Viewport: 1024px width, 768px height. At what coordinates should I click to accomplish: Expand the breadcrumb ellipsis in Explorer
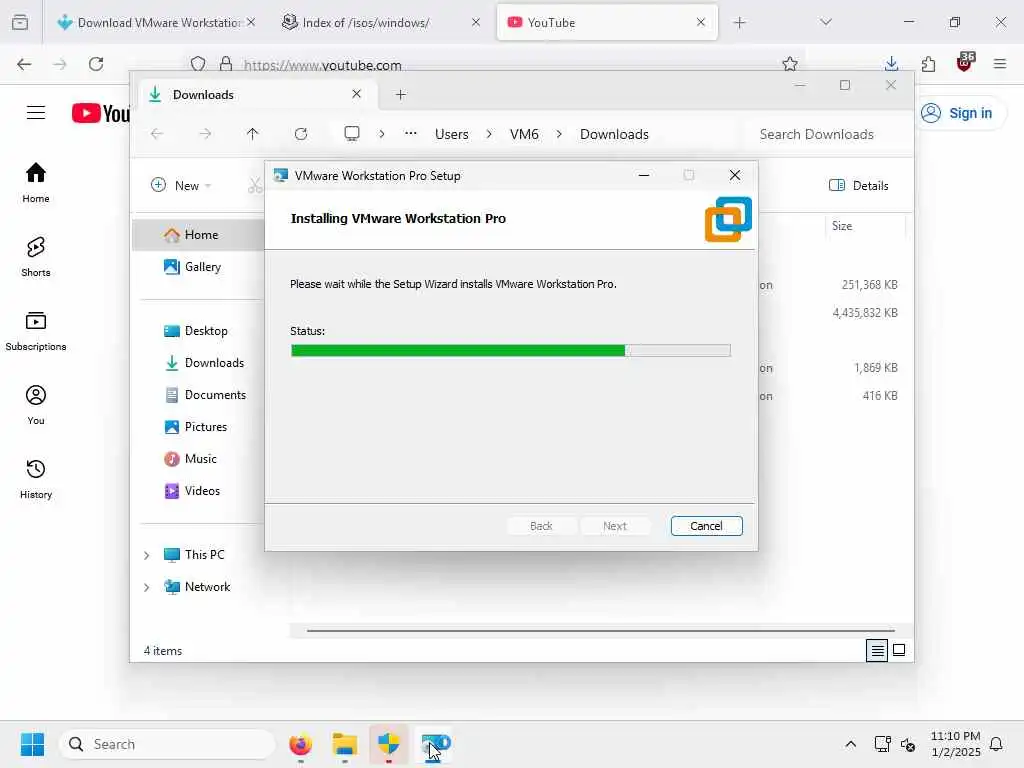tap(410, 134)
